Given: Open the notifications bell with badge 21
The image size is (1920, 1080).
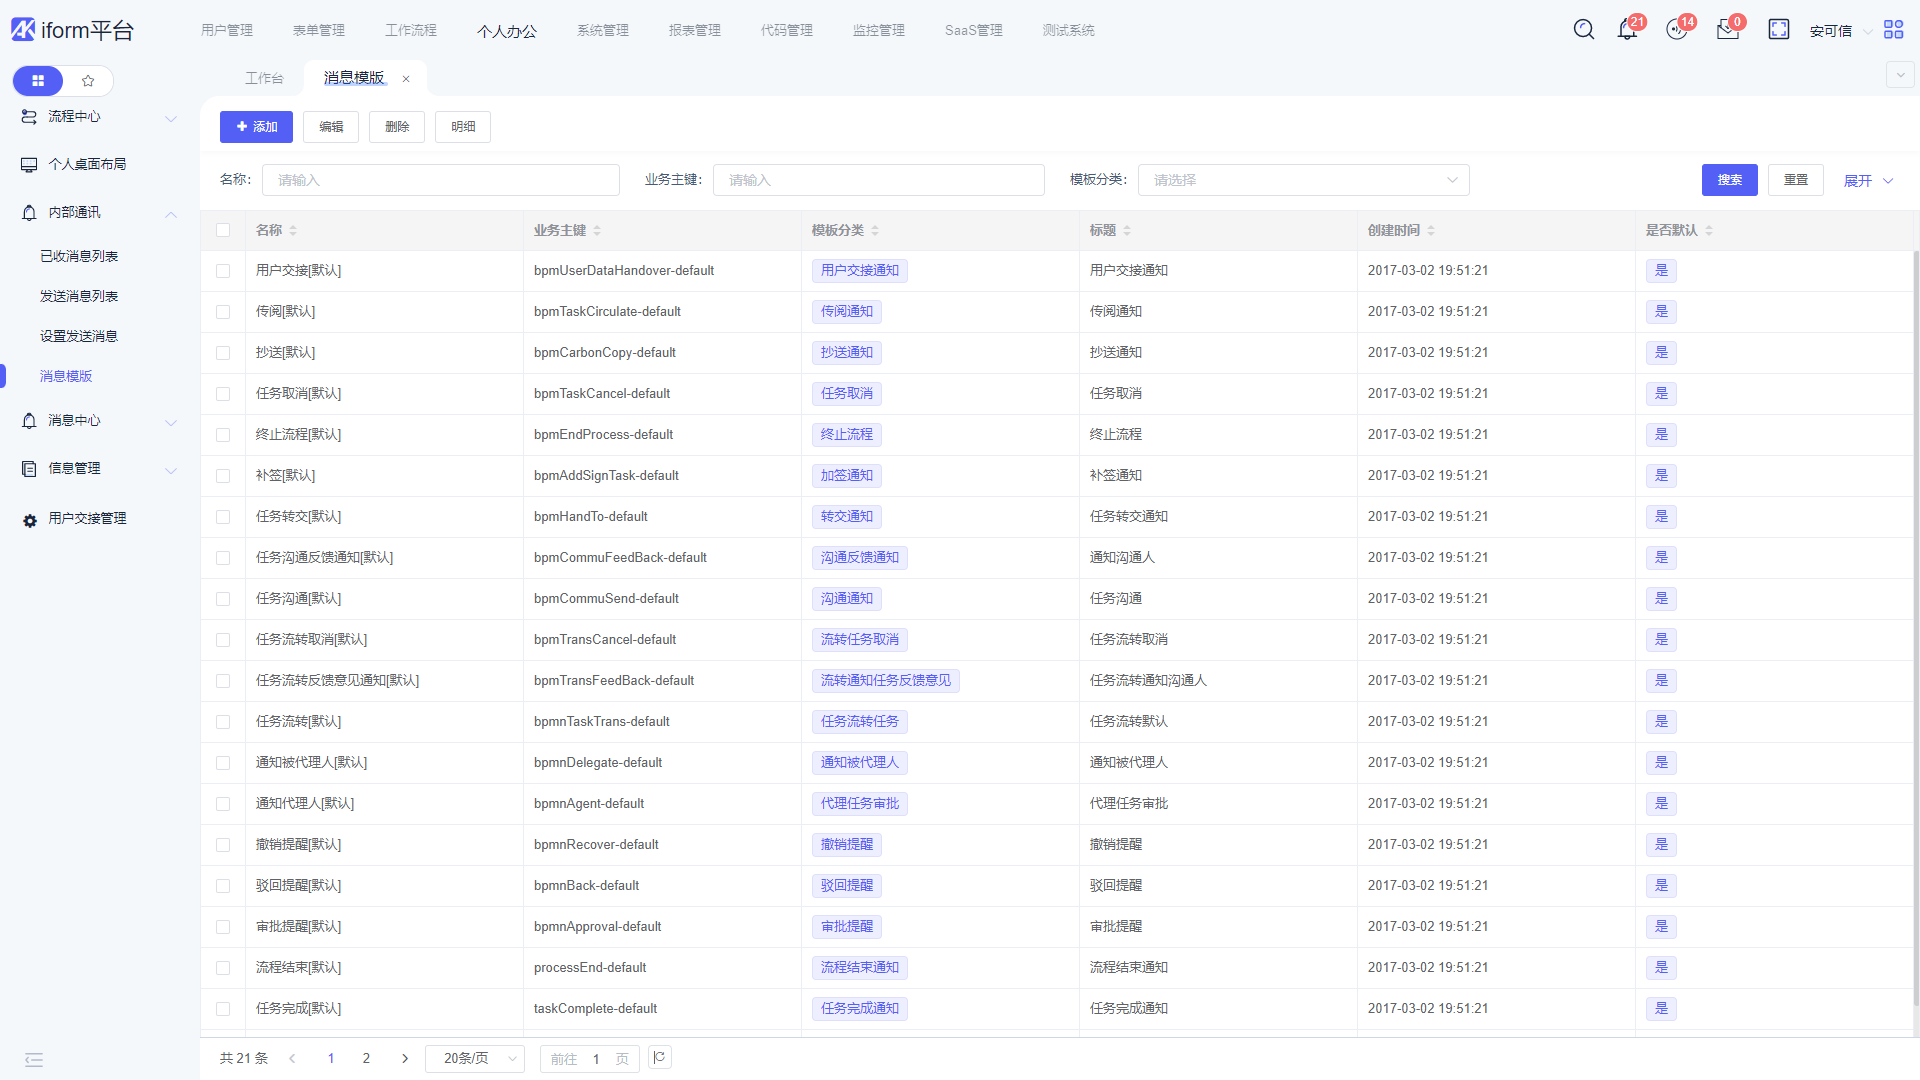Looking at the screenshot, I should [x=1627, y=30].
